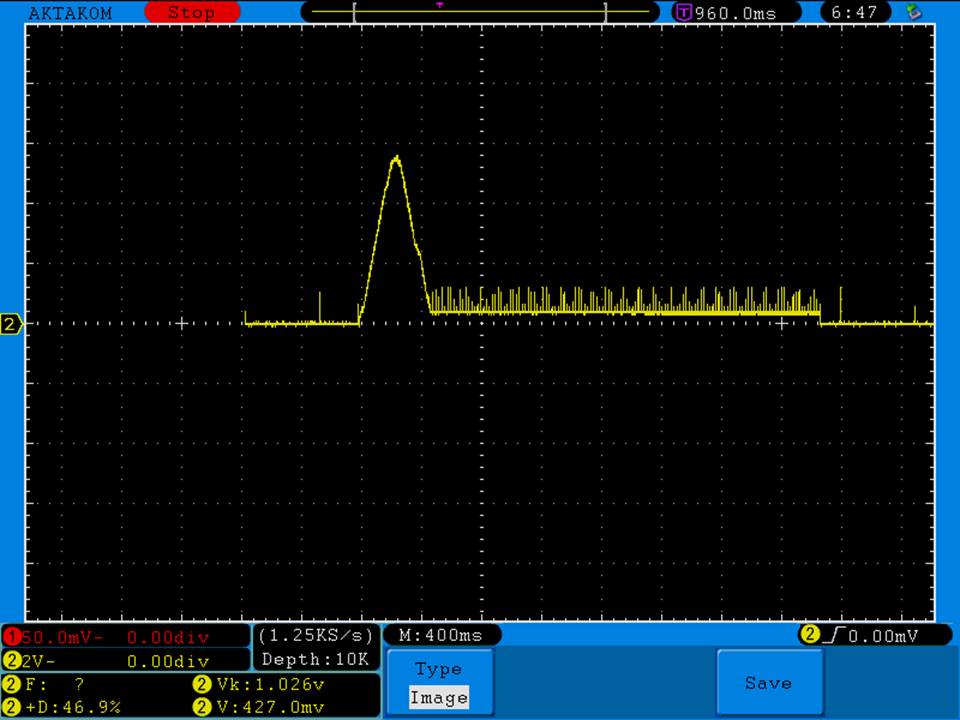Screen dimensions: 960x720
Task: Click the channel 1 red number badge
Action: pyautogui.click(x=11, y=637)
